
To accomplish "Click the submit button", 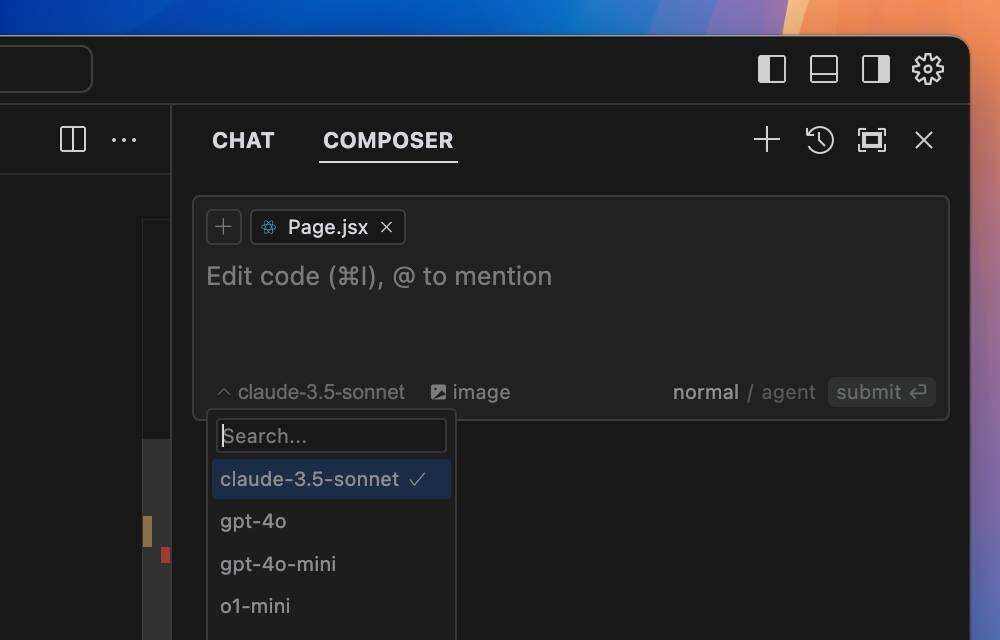I will pos(881,392).
